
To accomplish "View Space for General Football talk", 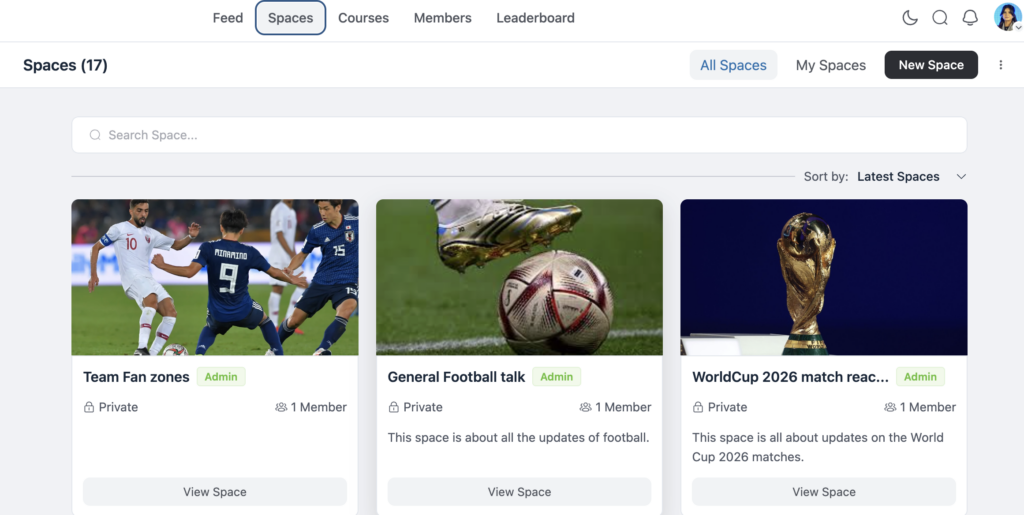I will 519,492.
